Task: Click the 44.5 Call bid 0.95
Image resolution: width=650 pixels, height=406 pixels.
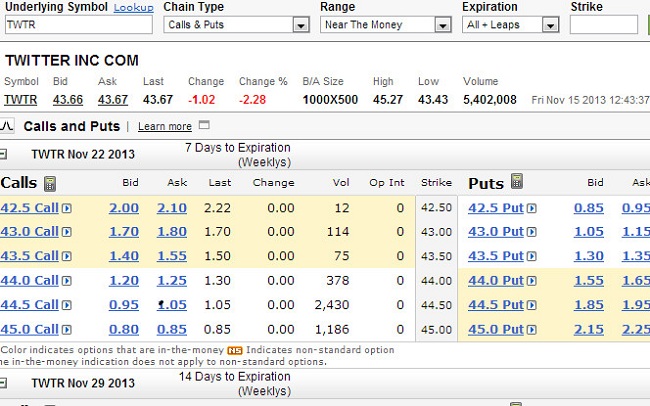Action: point(124,305)
